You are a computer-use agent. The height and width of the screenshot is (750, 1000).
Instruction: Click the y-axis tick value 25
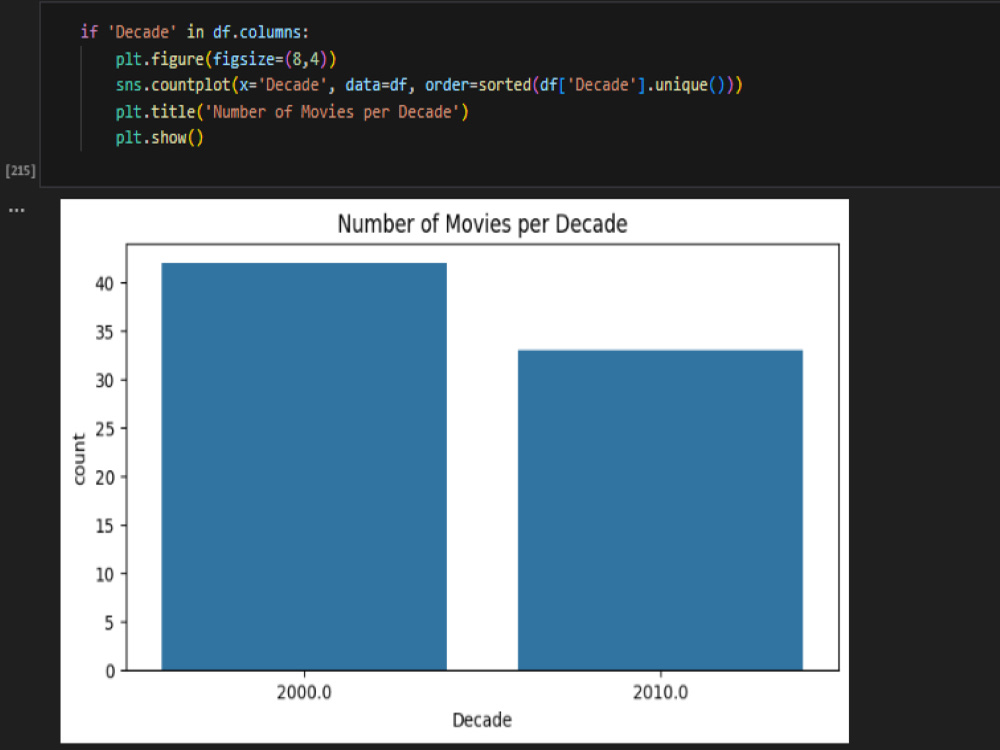coord(105,429)
